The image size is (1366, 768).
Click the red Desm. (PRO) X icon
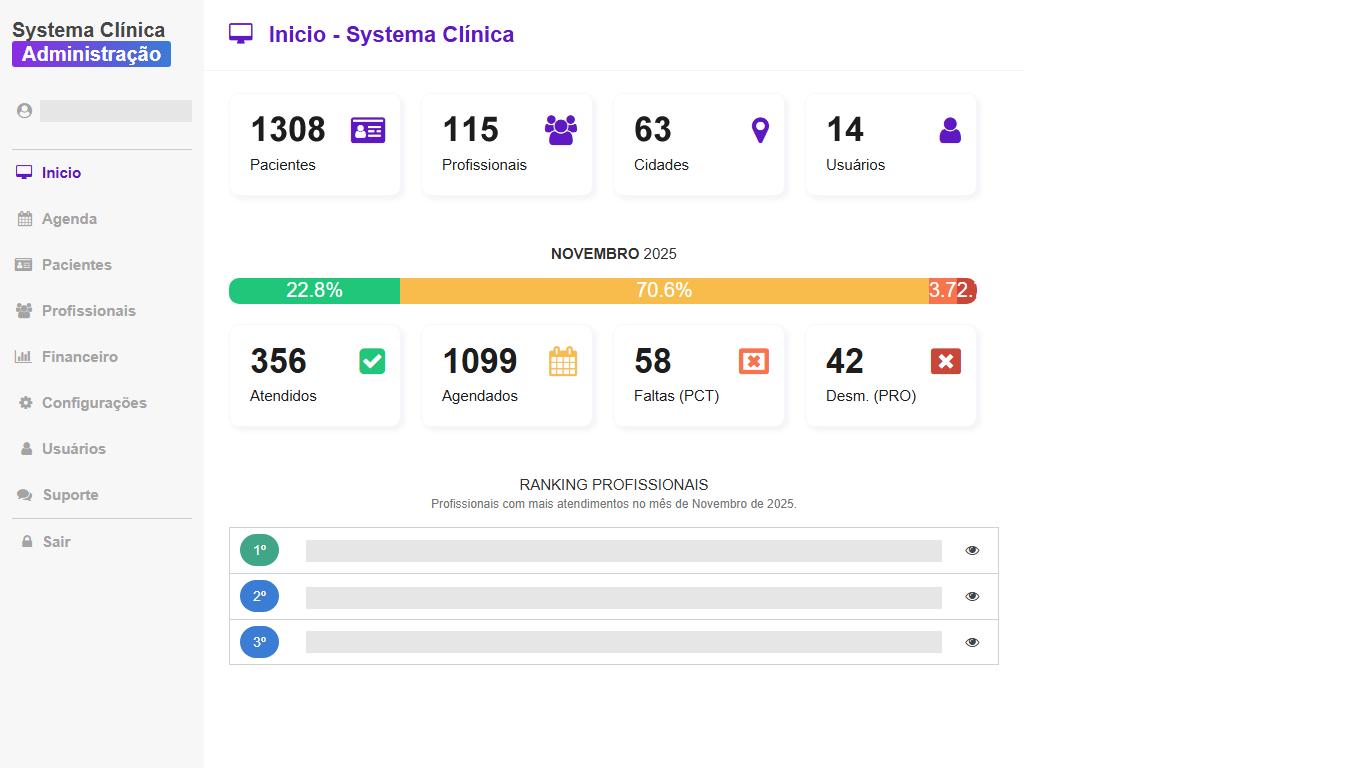coord(945,361)
